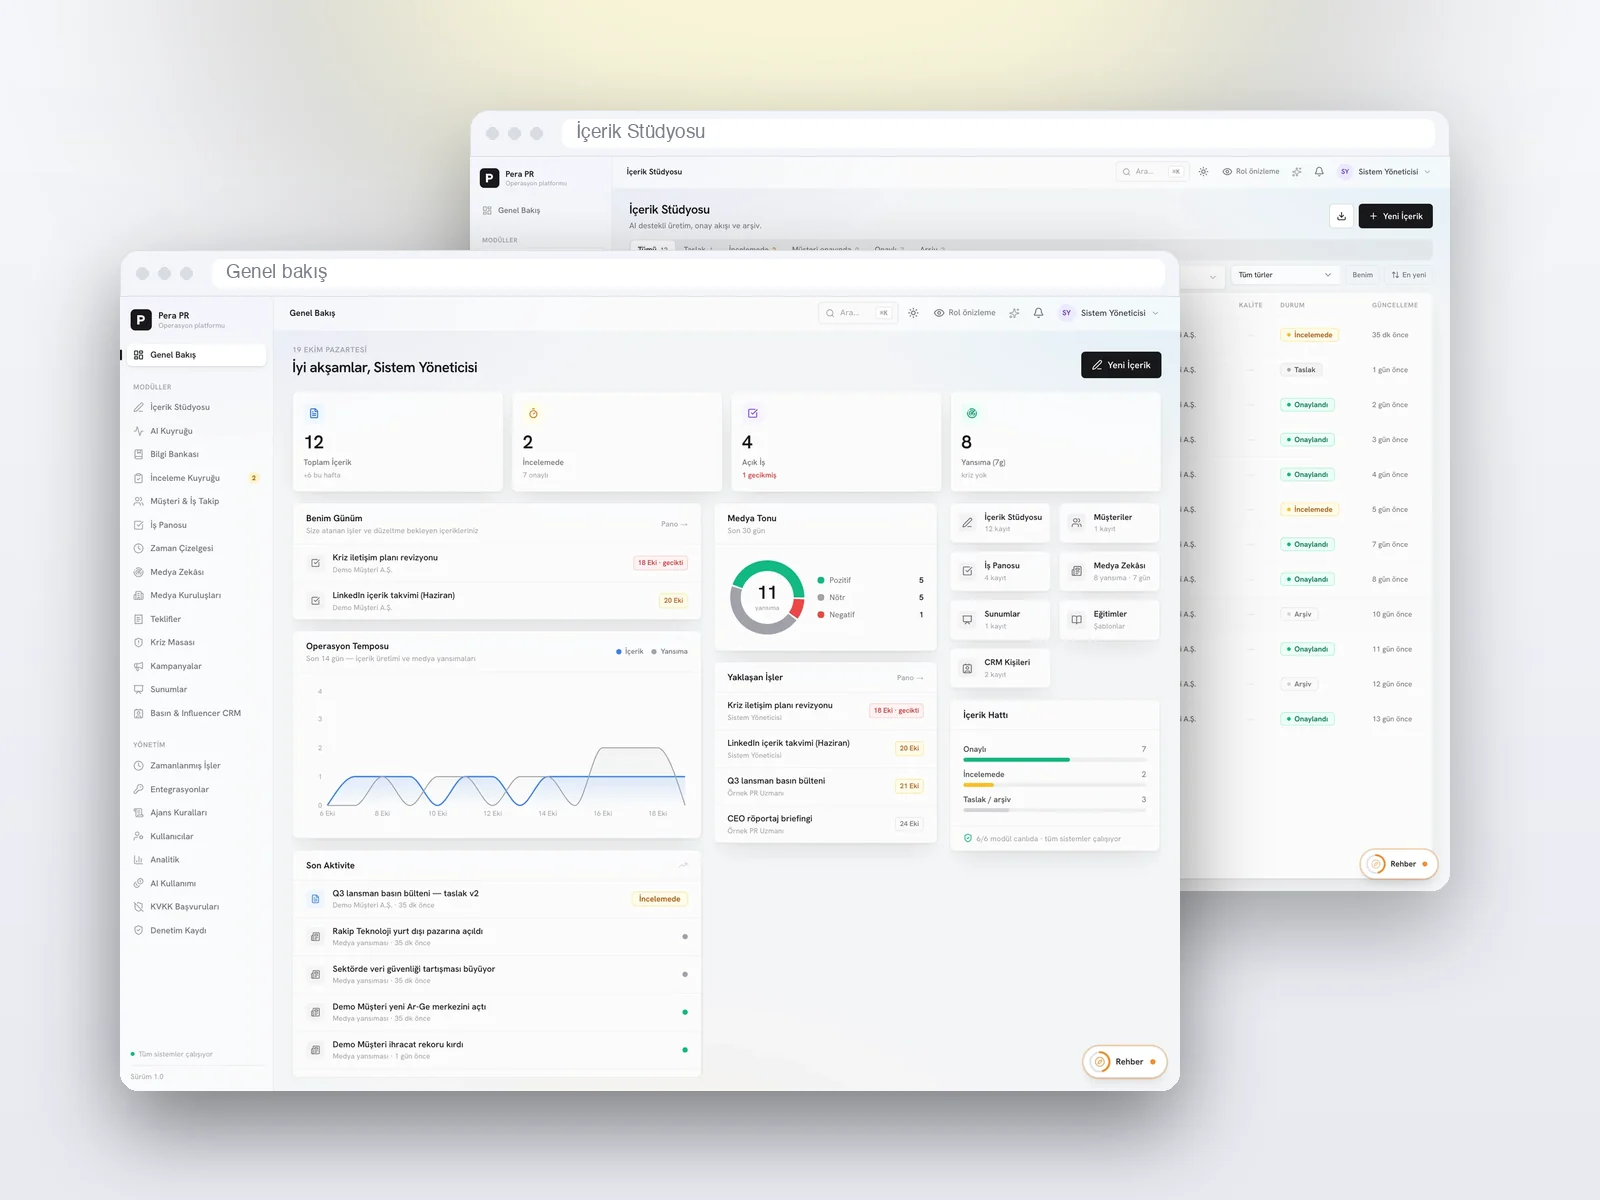Click the download icon in İçerik Stüdyosu window
Image resolution: width=1600 pixels, height=1200 pixels.
pos(1341,216)
